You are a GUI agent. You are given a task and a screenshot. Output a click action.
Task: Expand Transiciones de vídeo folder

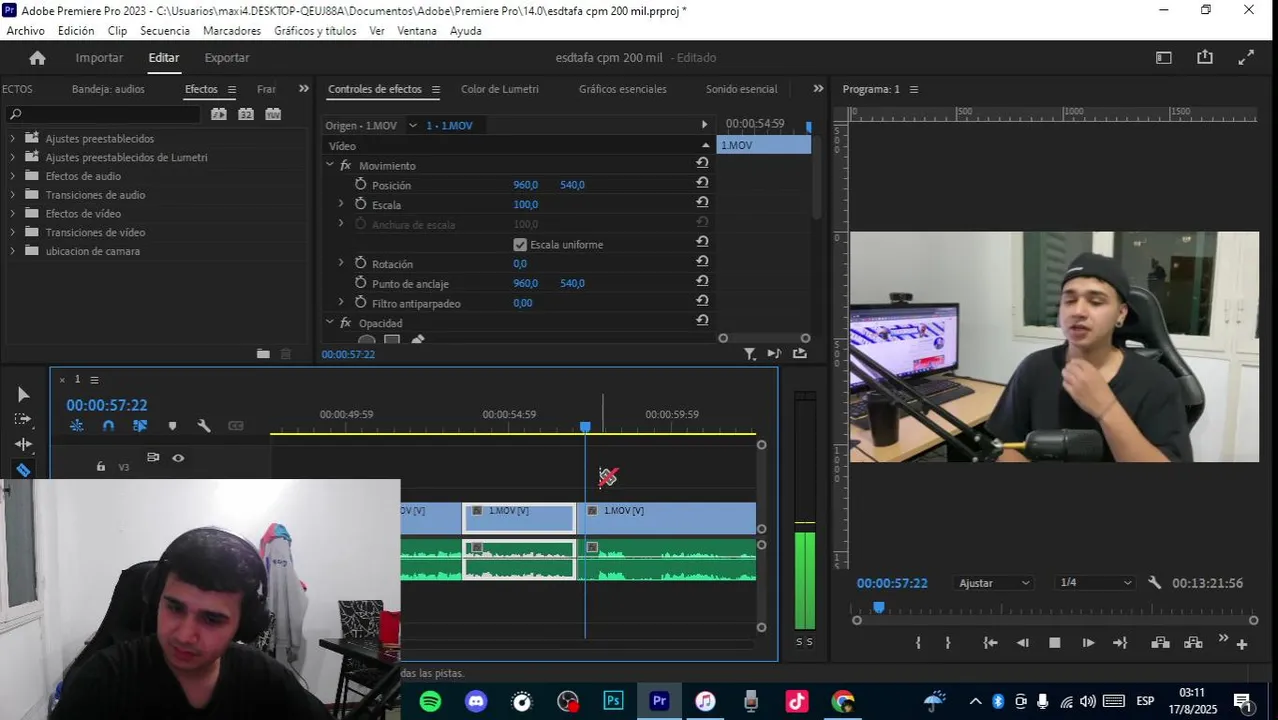(x=12, y=232)
